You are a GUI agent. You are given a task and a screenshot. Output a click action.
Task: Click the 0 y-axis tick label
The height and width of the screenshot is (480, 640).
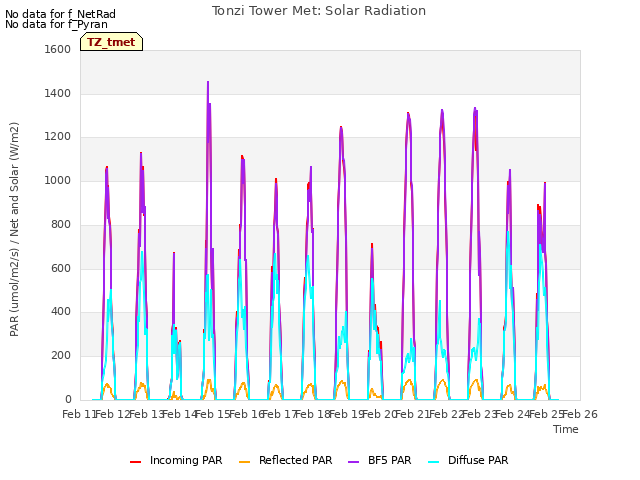pos(68,399)
